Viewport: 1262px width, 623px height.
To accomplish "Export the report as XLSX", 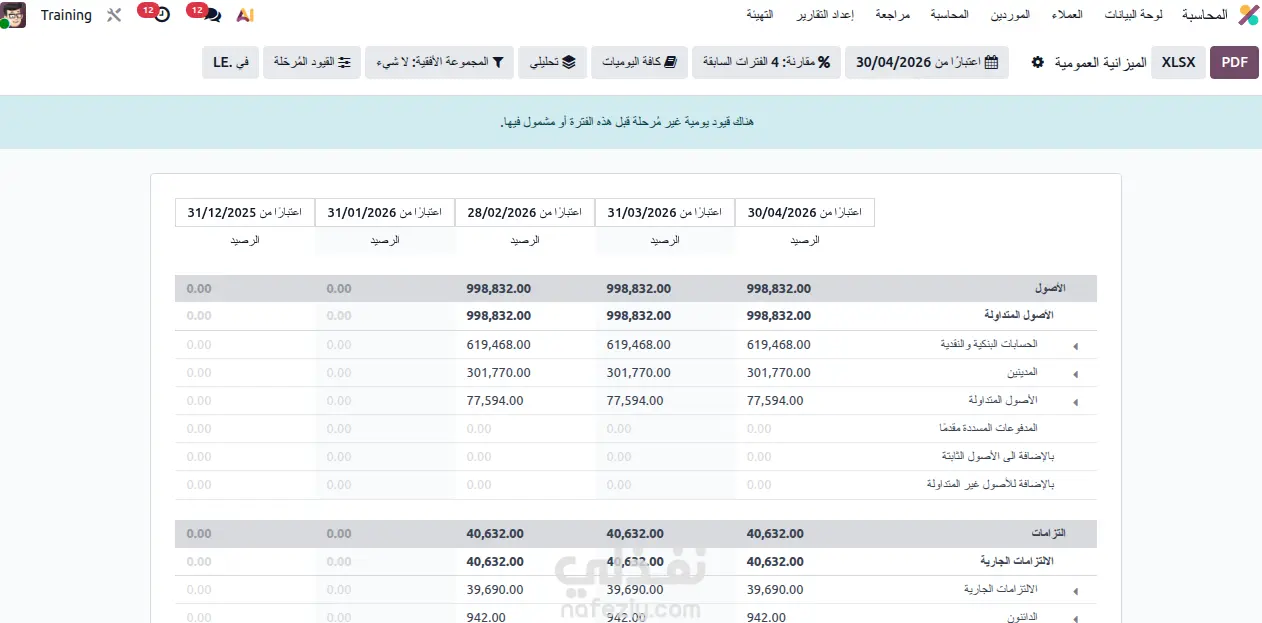I will tap(1178, 62).
